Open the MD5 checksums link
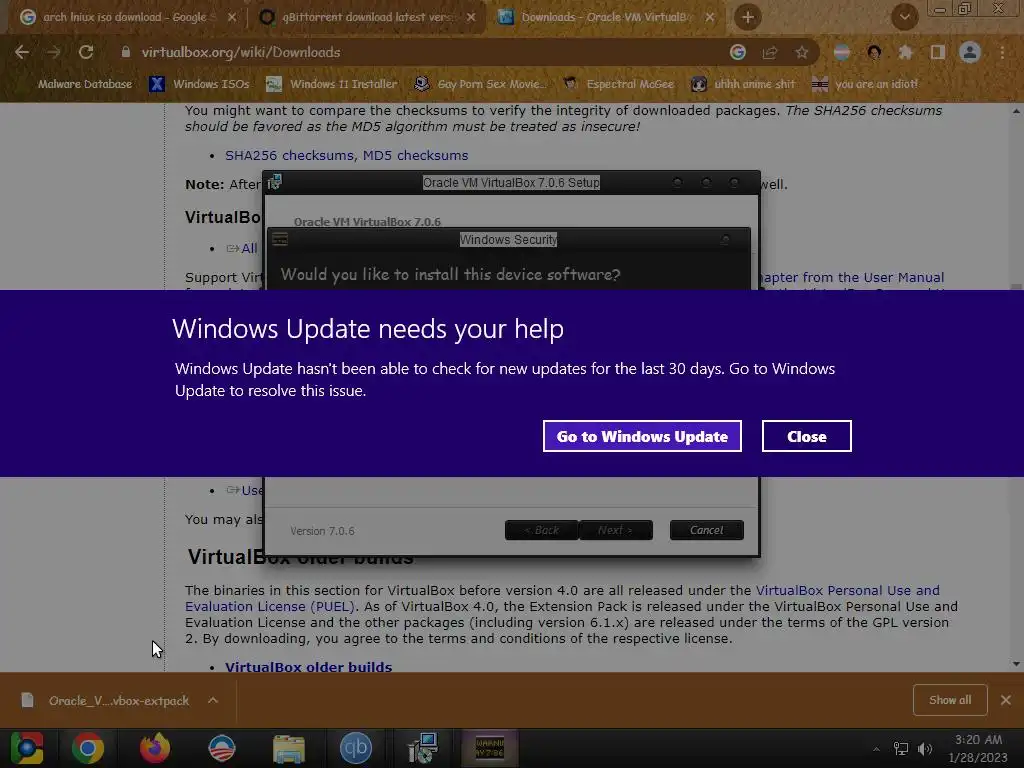 pos(415,155)
